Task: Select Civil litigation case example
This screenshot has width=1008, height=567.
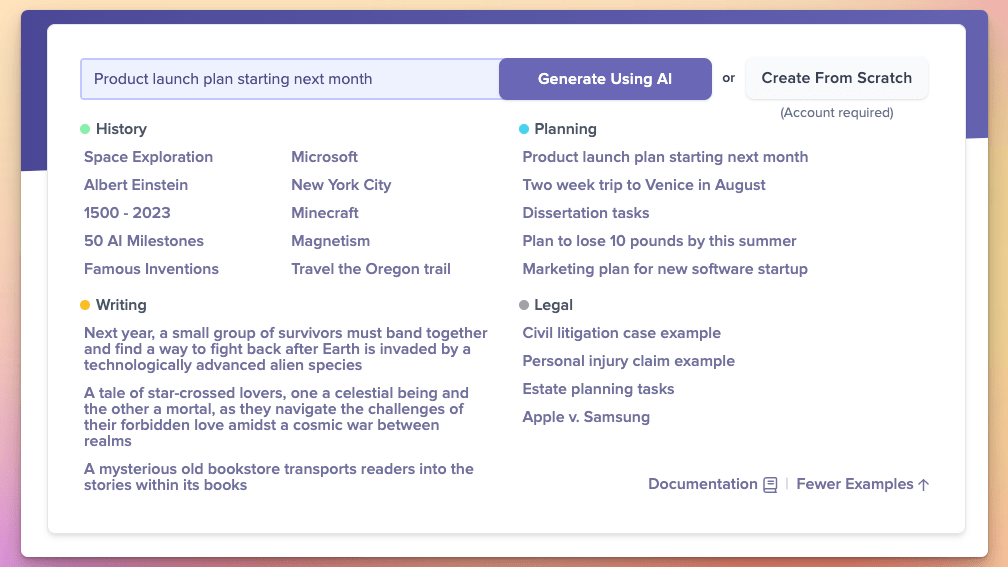Action: (x=621, y=333)
